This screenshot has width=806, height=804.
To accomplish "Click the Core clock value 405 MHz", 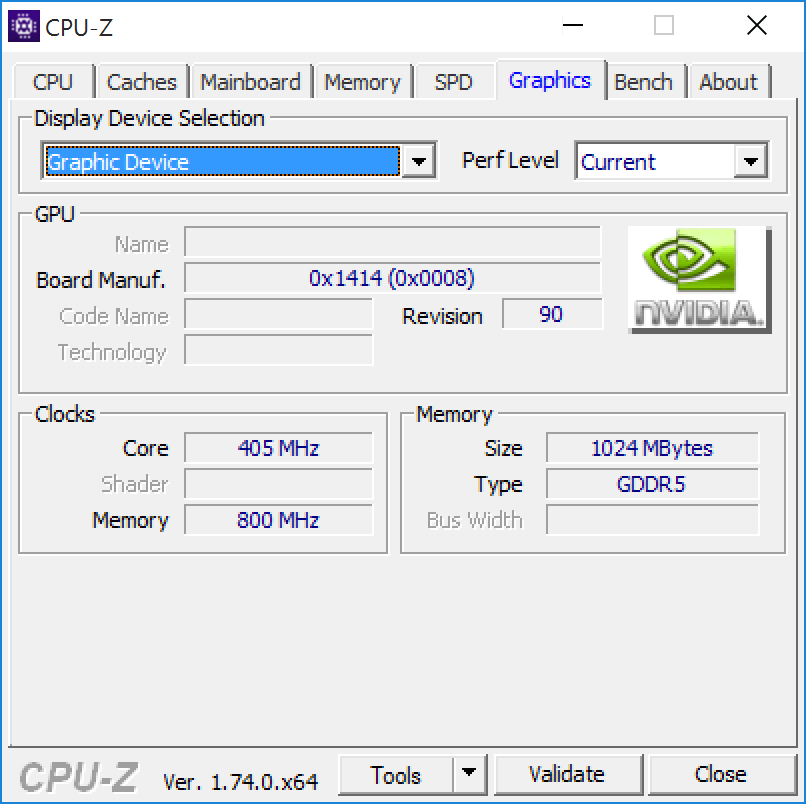I will pyautogui.click(x=279, y=448).
